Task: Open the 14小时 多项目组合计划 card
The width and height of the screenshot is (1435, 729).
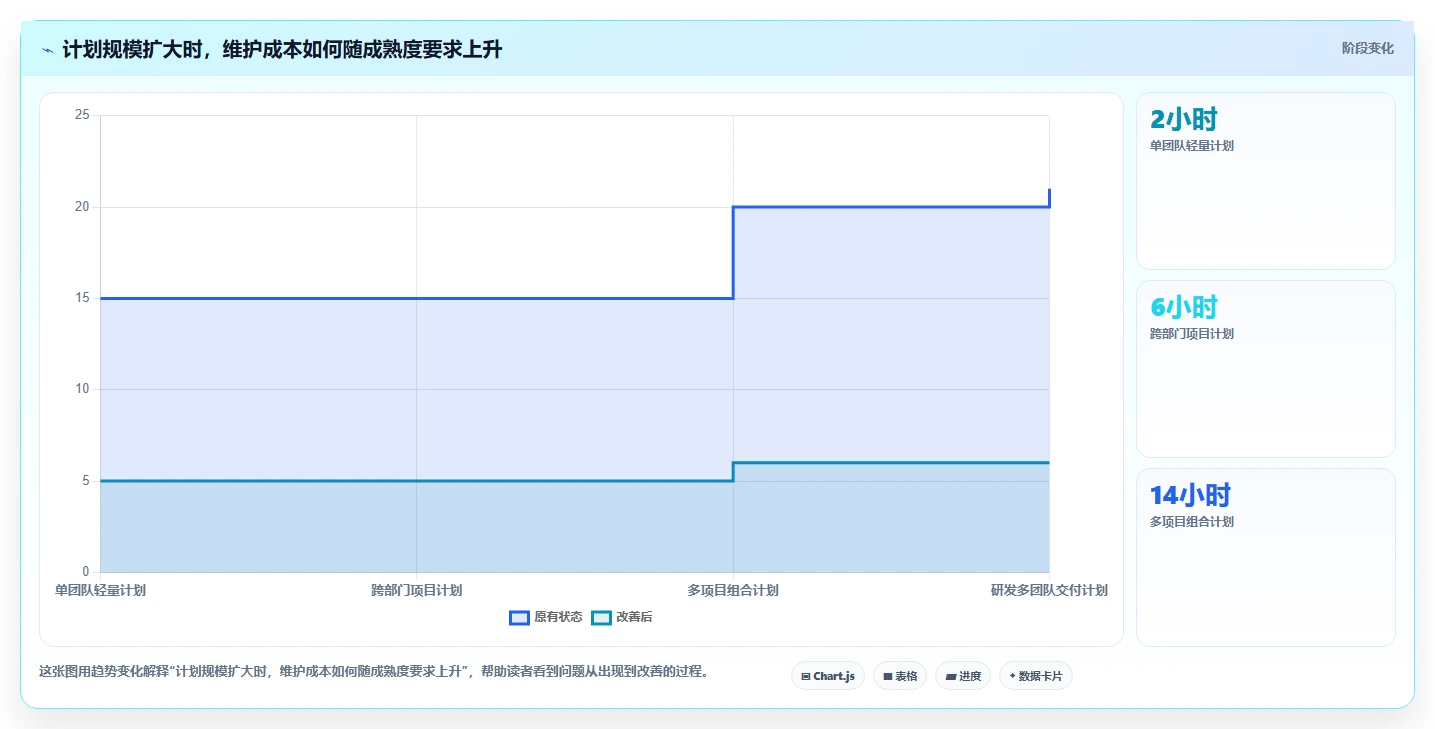Action: click(1266, 557)
